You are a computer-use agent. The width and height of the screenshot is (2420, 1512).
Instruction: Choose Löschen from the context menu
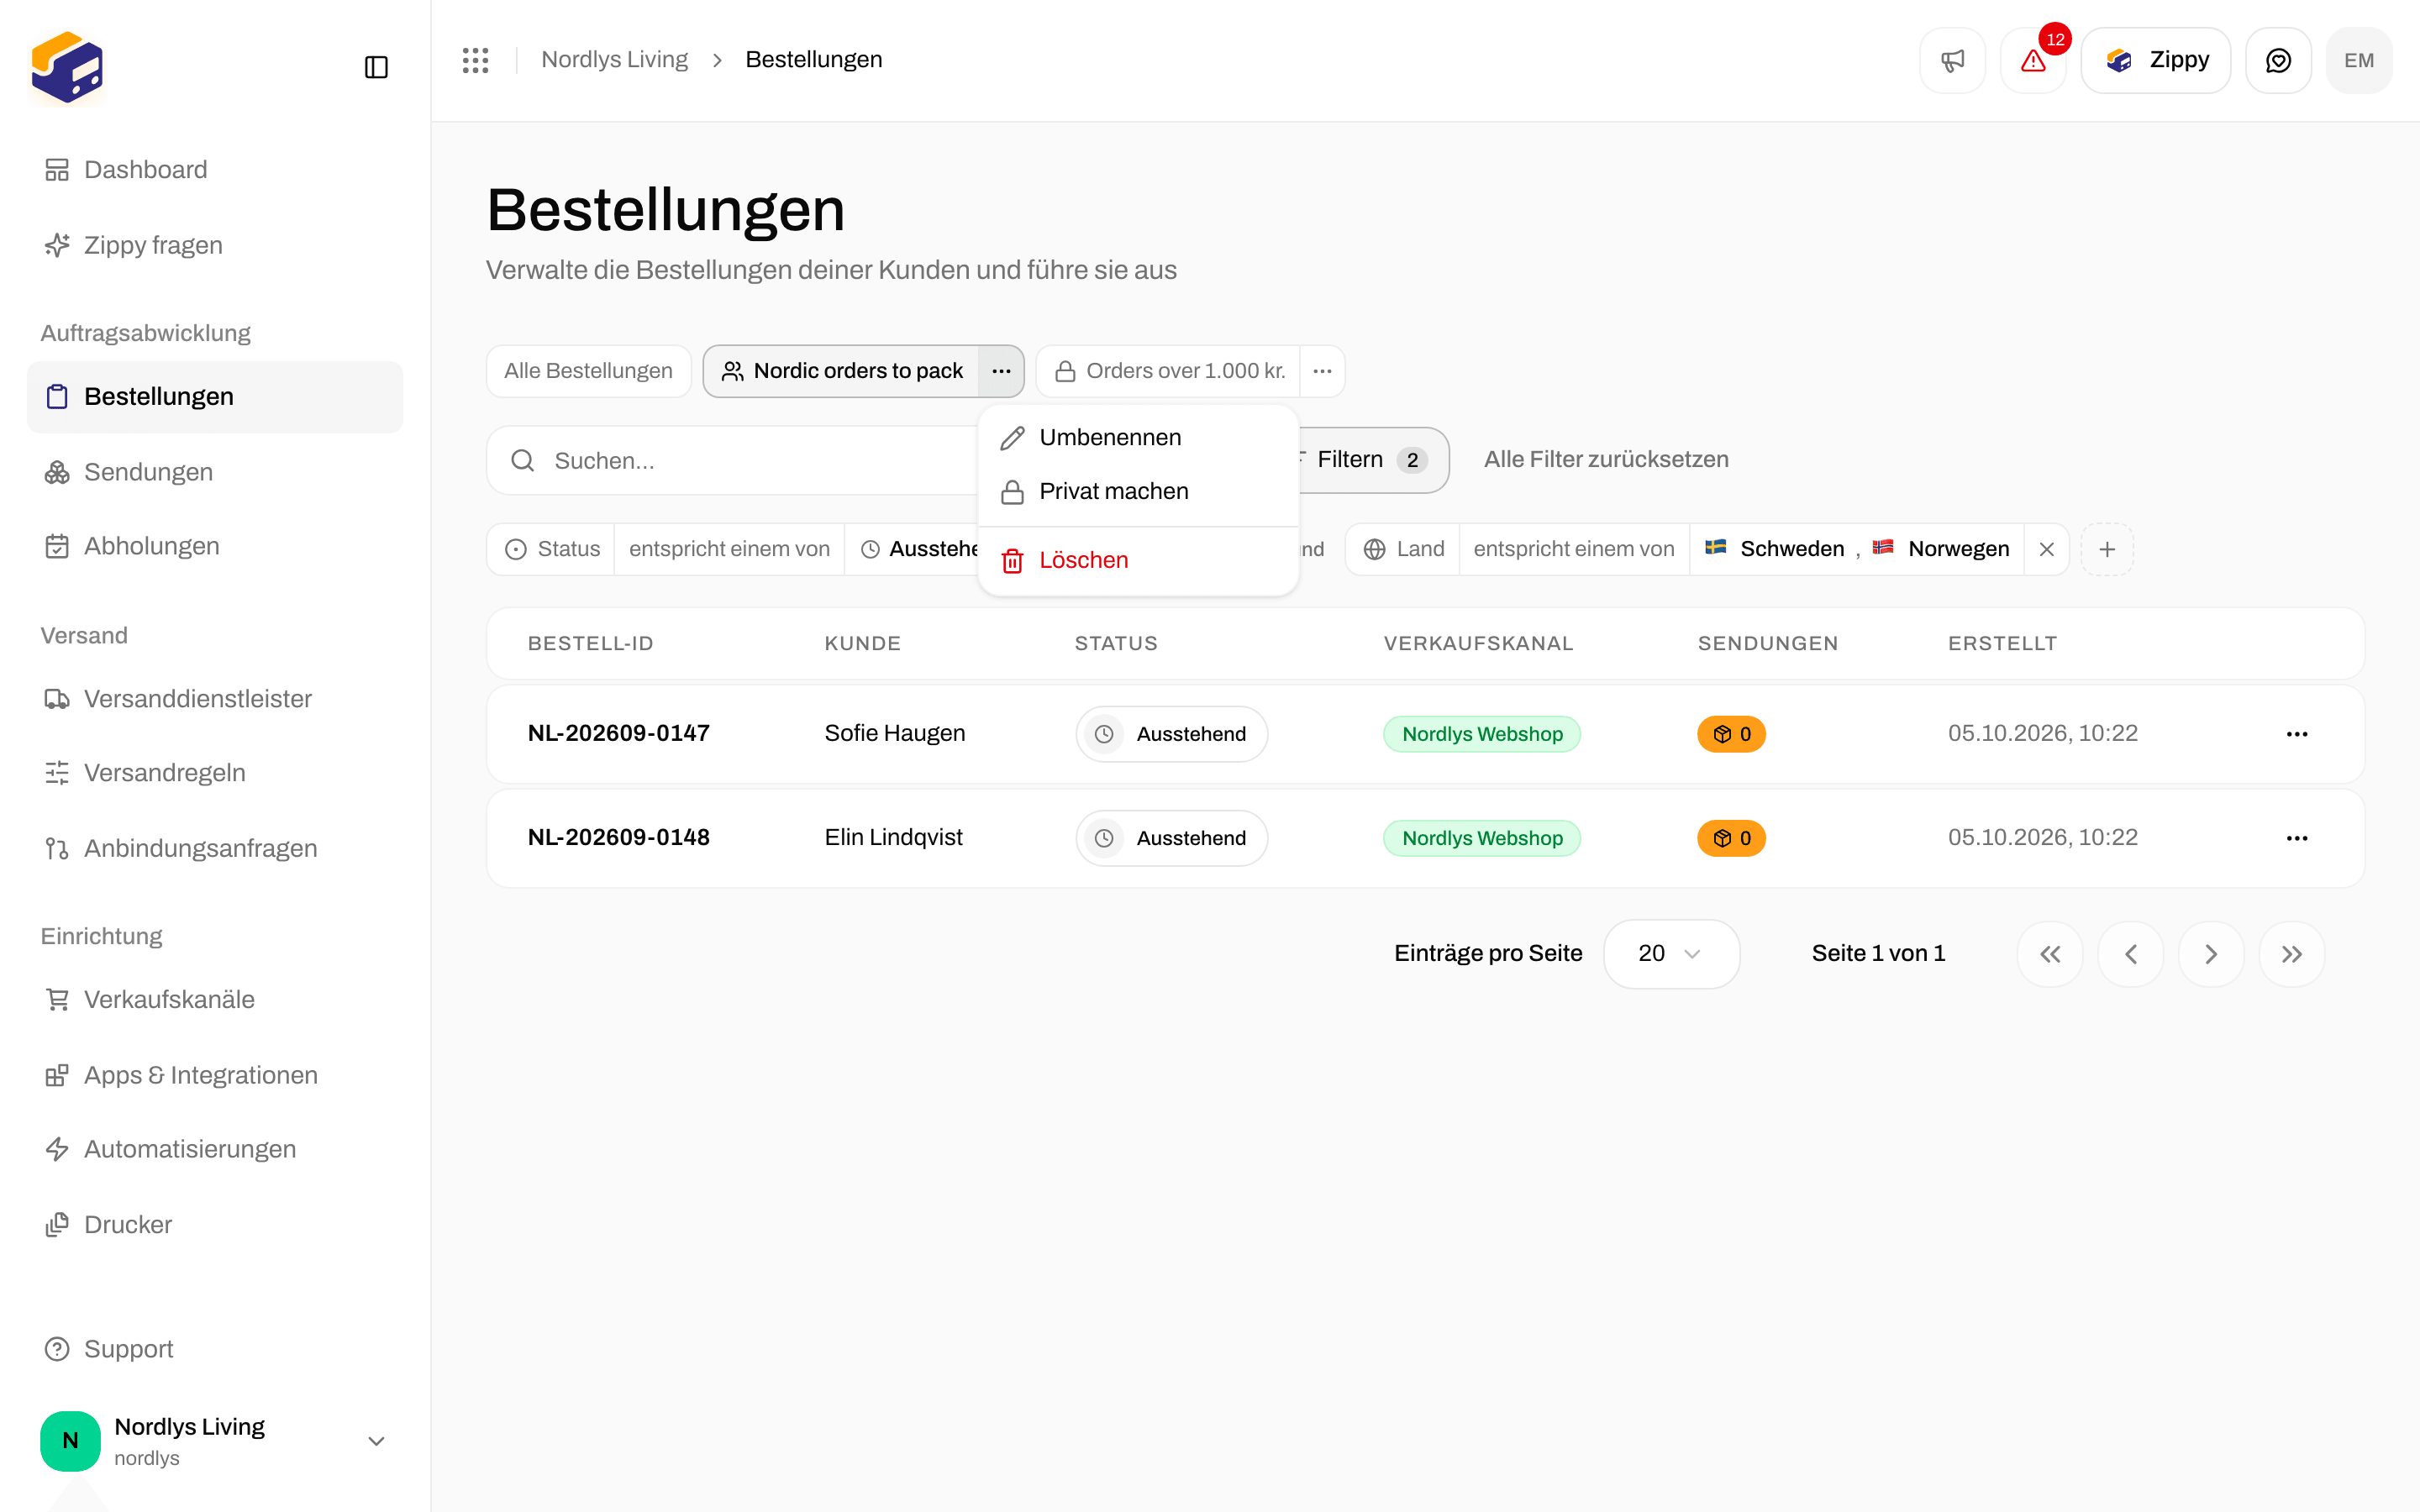point(1138,560)
